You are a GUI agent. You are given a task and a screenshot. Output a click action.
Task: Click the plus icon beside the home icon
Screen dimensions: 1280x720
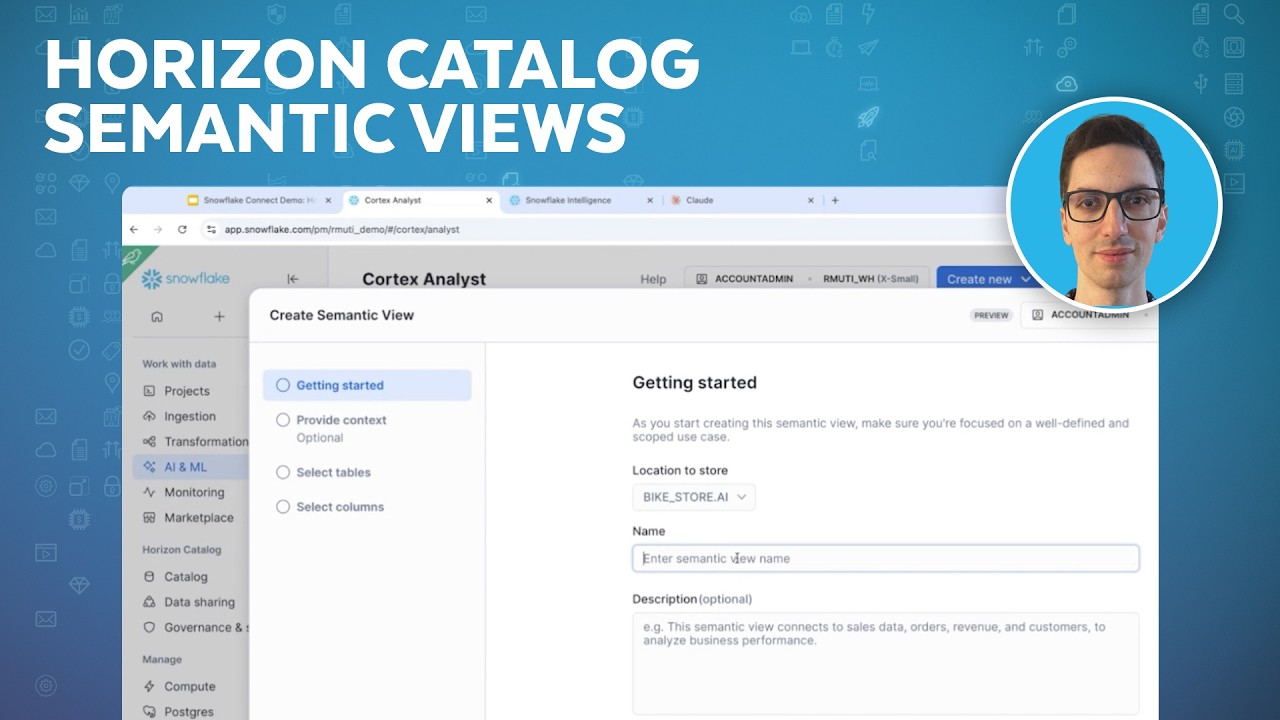pos(219,316)
